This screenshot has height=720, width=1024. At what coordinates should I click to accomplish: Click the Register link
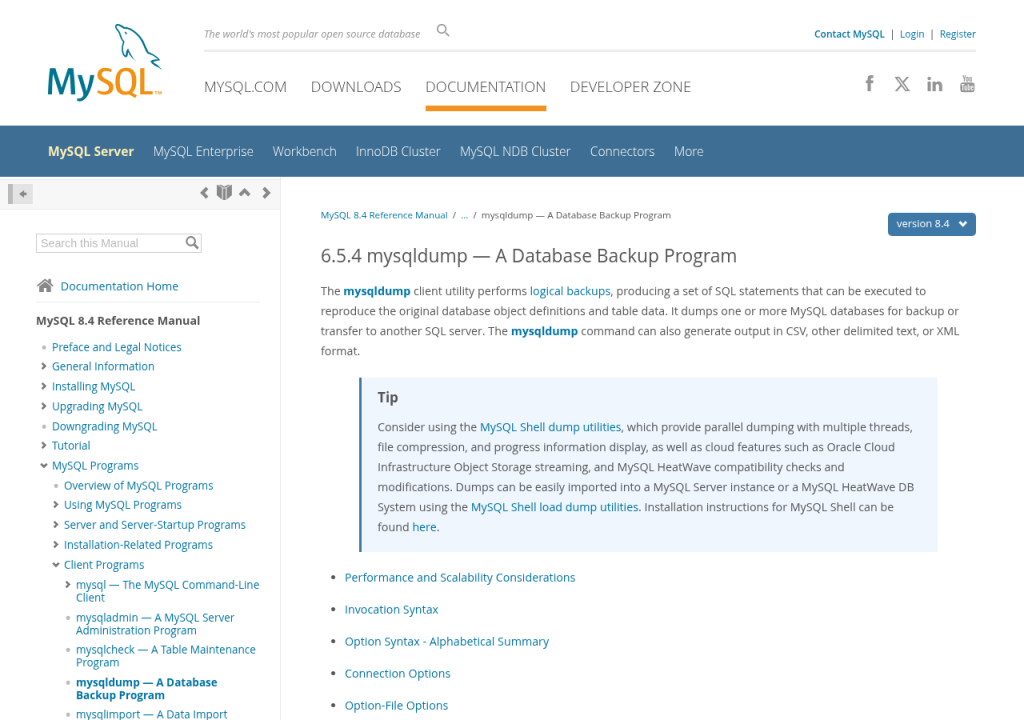[x=957, y=34]
